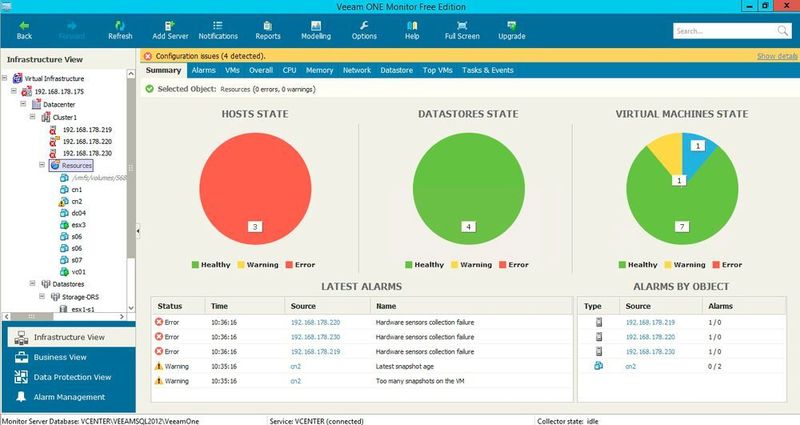Collapse the Storage-DRS tree node
Image resolution: width=800 pixels, height=425 pixels.
pyautogui.click(x=42, y=296)
